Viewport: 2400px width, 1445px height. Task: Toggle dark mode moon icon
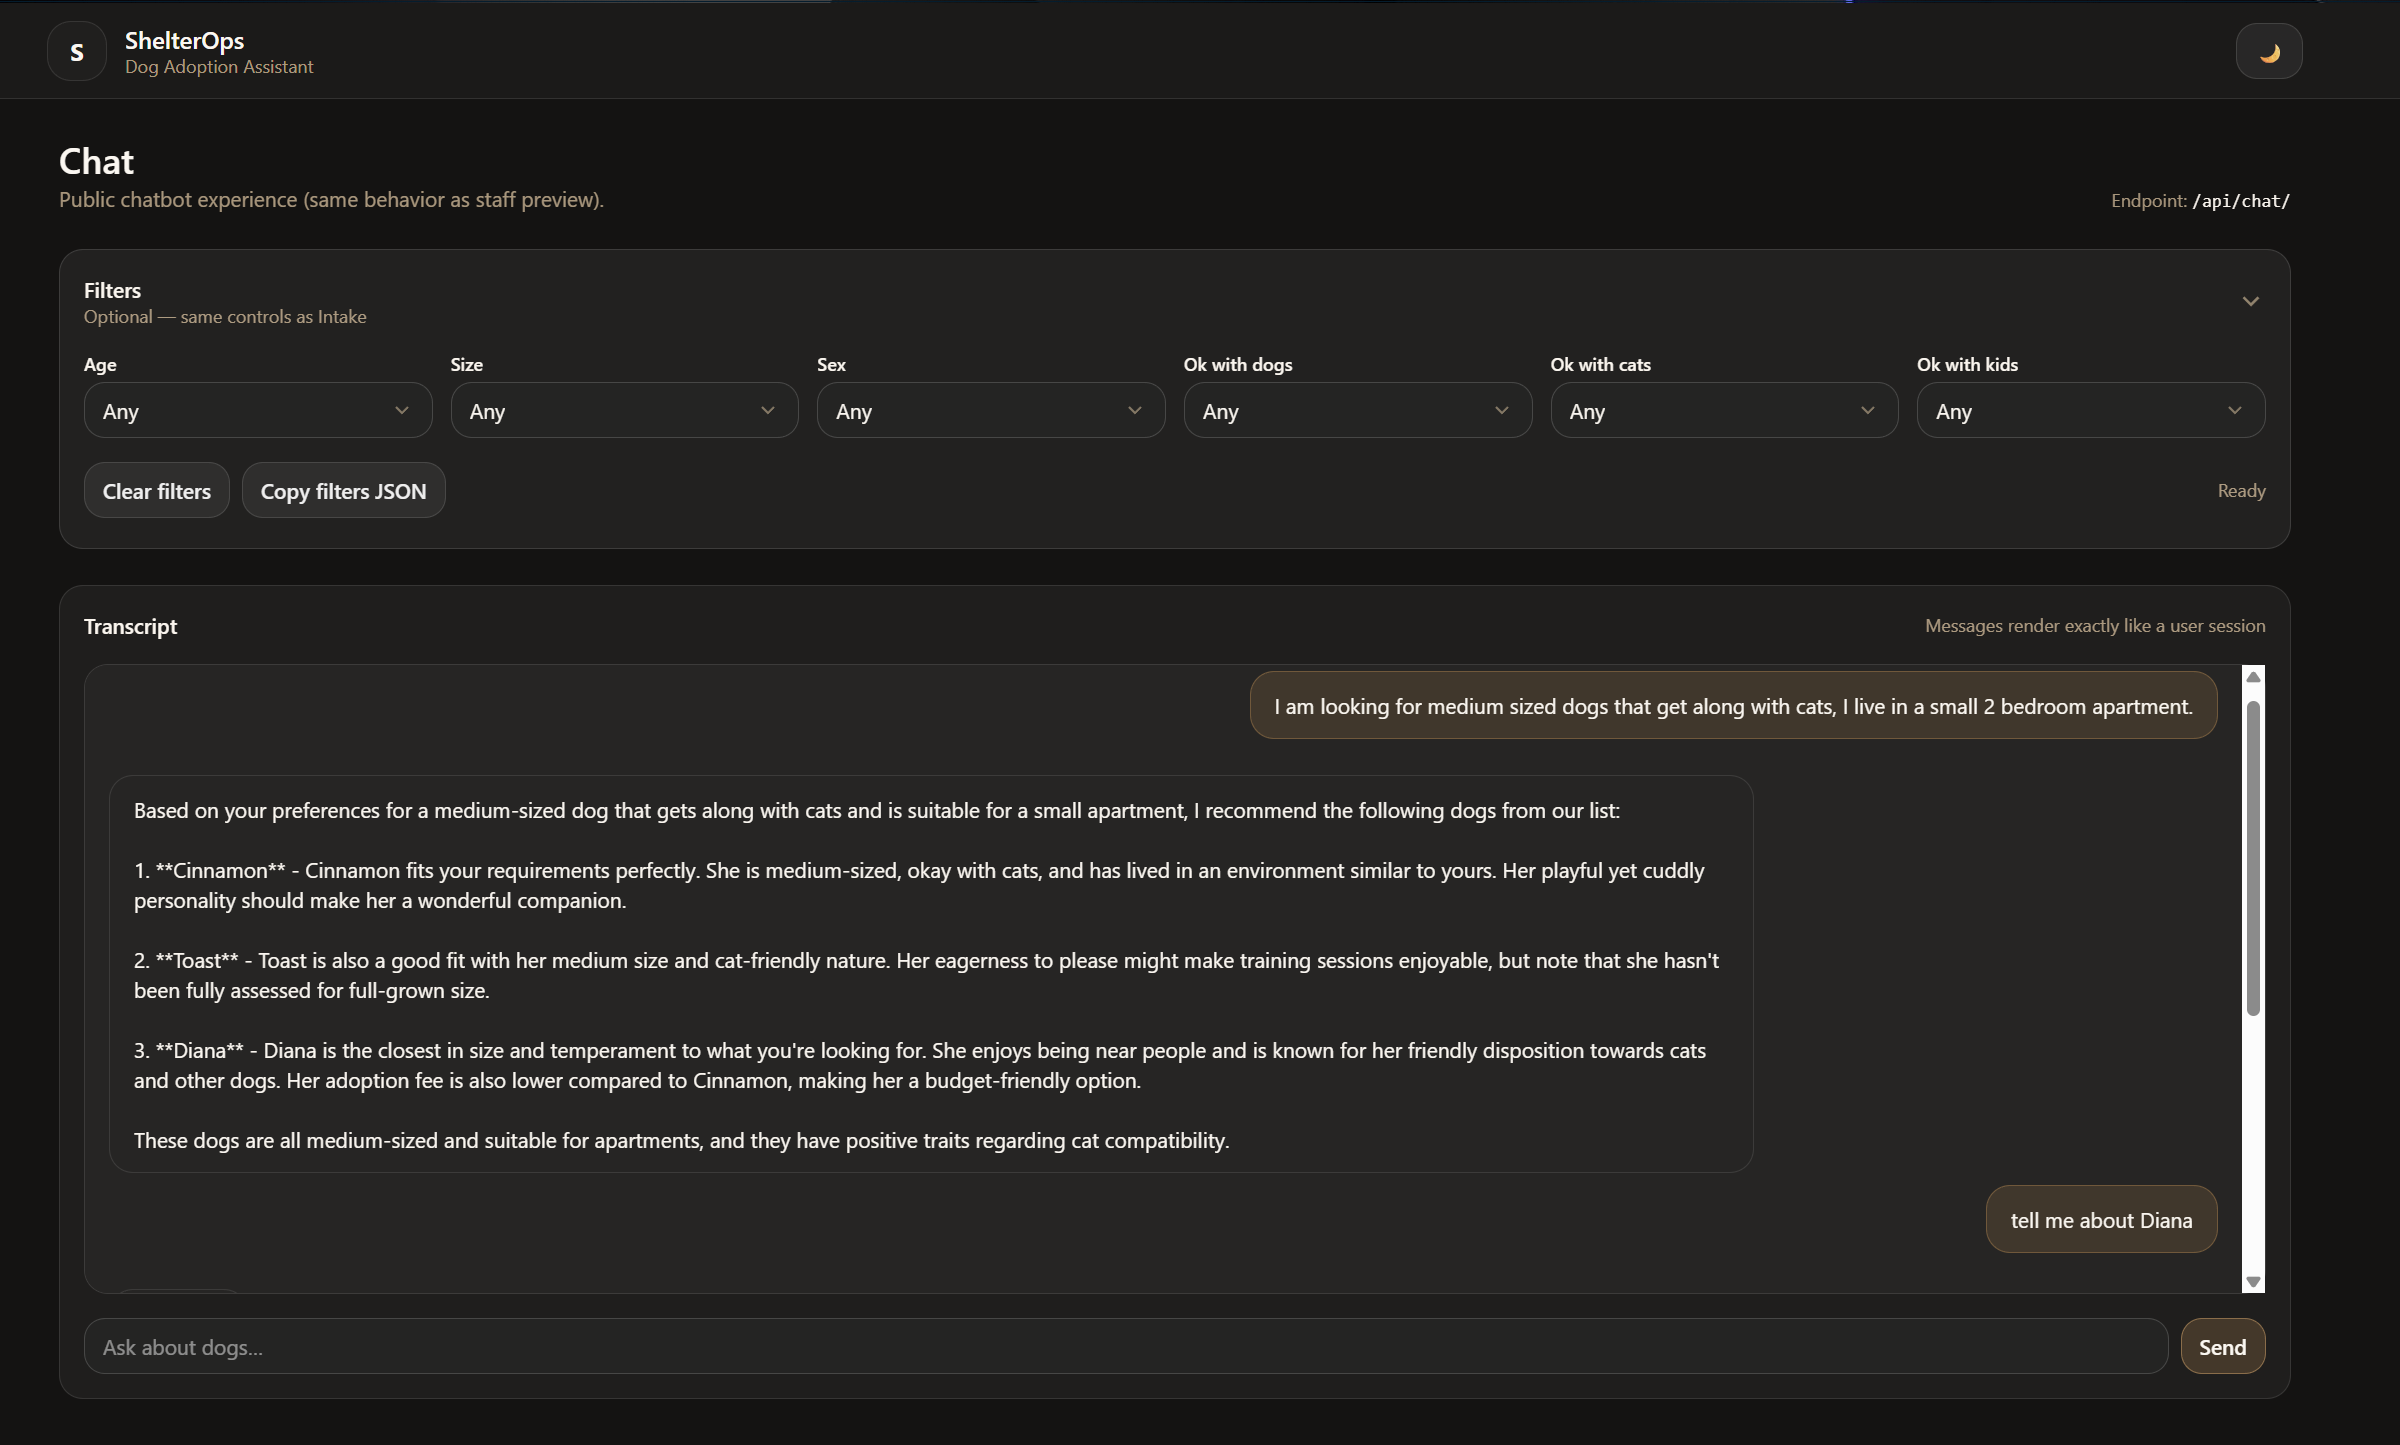[2268, 52]
